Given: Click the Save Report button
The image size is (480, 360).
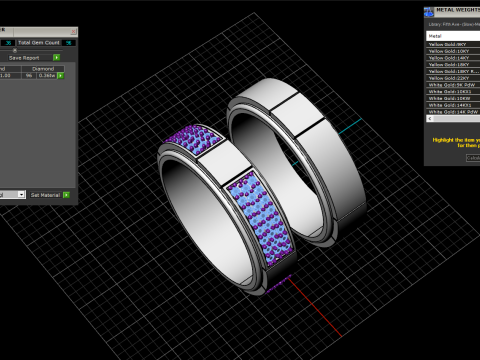Looking at the screenshot, I should (x=30, y=58).
